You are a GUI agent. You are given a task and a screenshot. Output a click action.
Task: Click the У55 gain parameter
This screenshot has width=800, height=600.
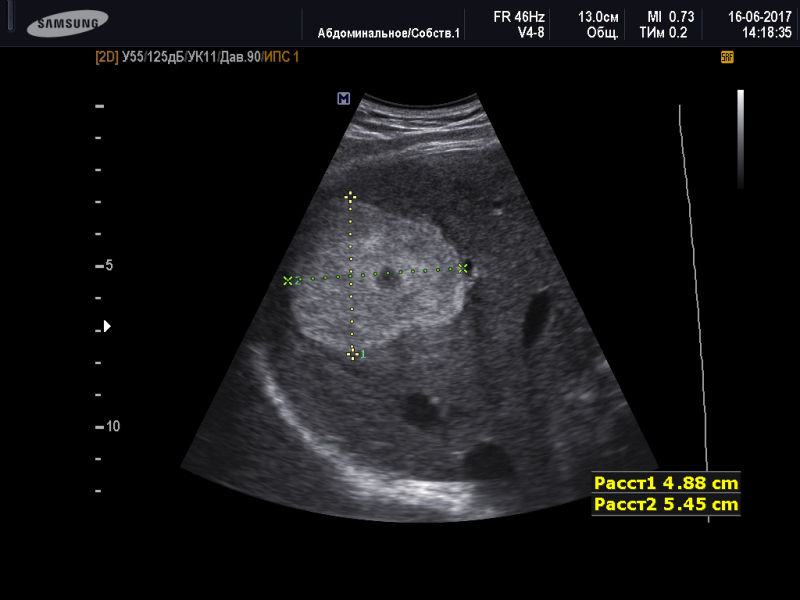(x=133, y=57)
